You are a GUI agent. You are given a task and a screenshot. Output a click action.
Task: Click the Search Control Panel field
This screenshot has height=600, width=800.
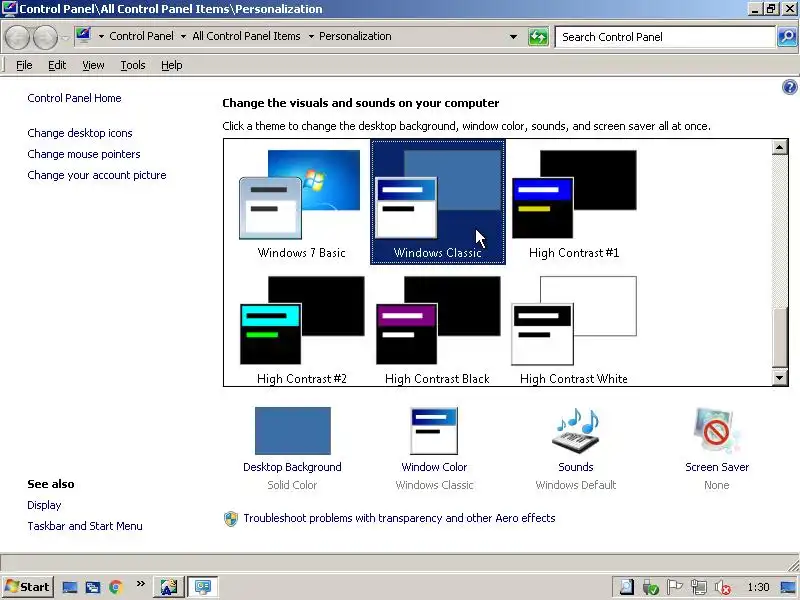(665, 37)
